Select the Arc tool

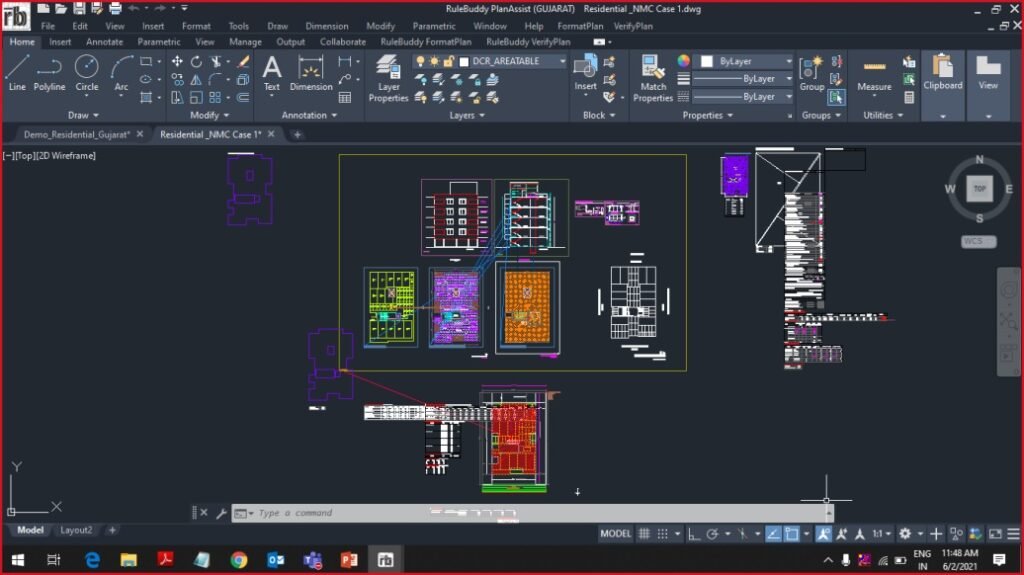tap(121, 73)
